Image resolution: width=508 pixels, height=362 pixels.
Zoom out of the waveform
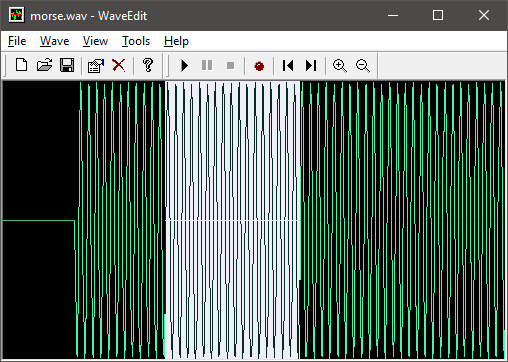click(363, 65)
